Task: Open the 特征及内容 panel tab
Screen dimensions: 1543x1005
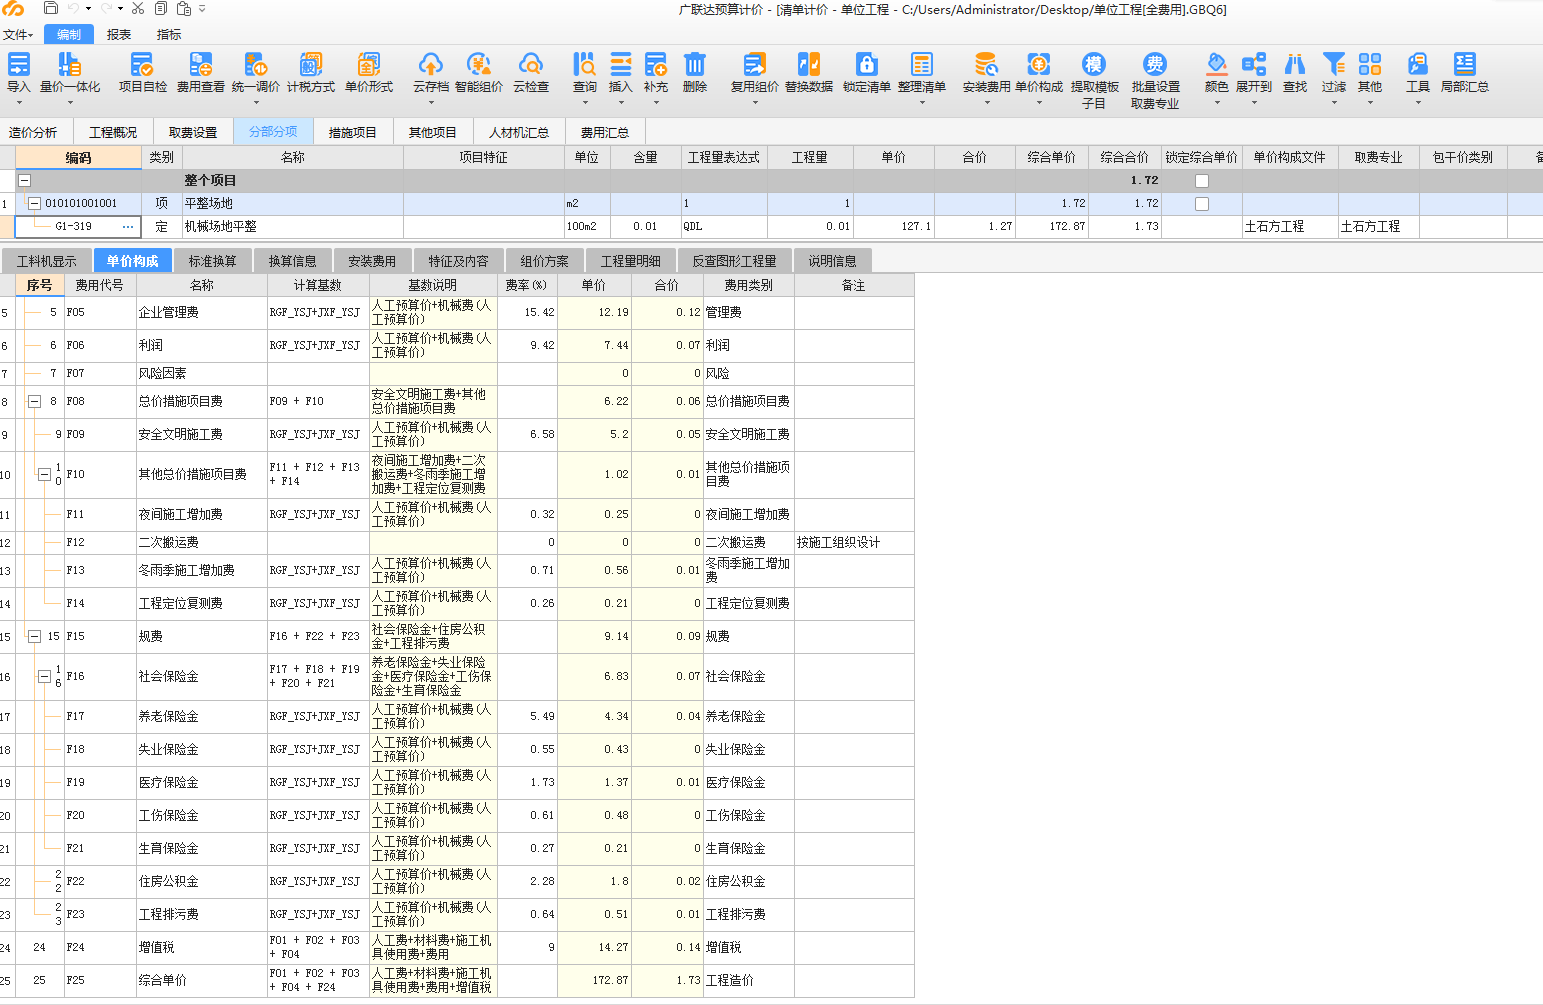Action: [459, 261]
